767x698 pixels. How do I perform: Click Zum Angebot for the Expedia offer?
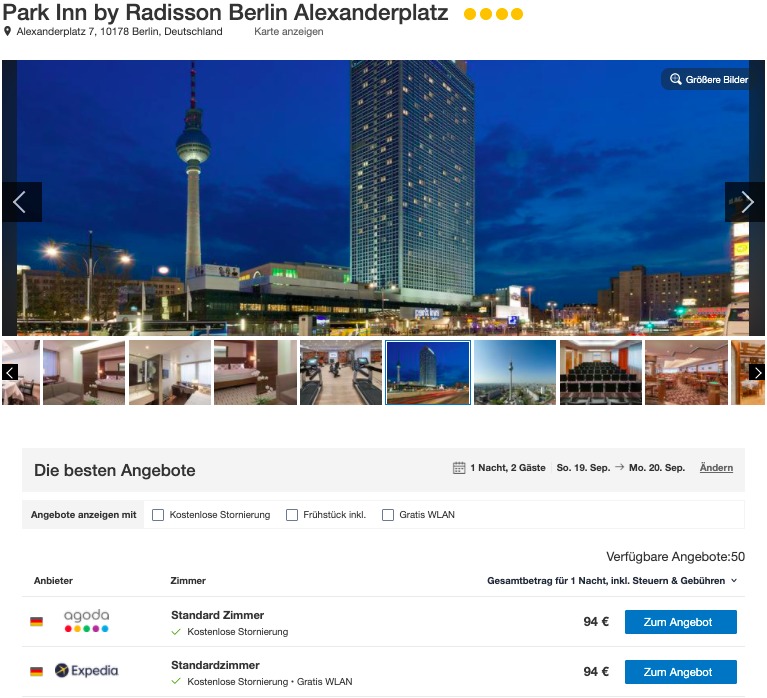[680, 672]
